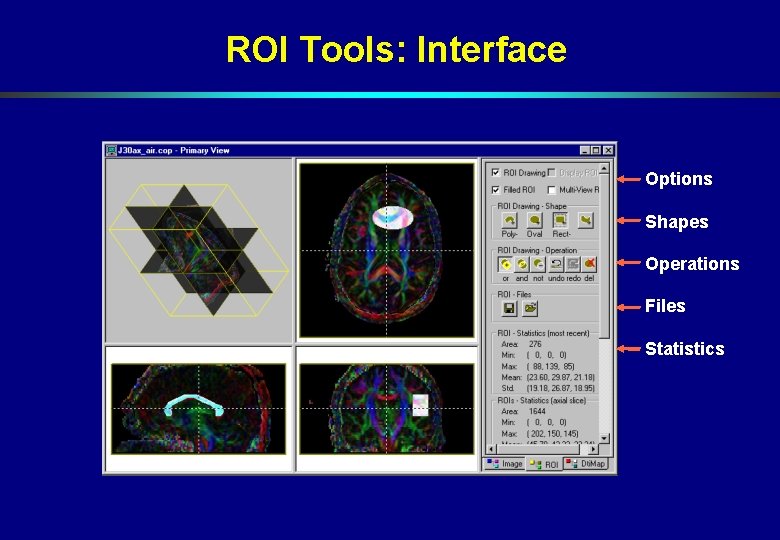This screenshot has height=540, width=780.
Task: Maximize the Primary View window
Action: click(x=595, y=150)
